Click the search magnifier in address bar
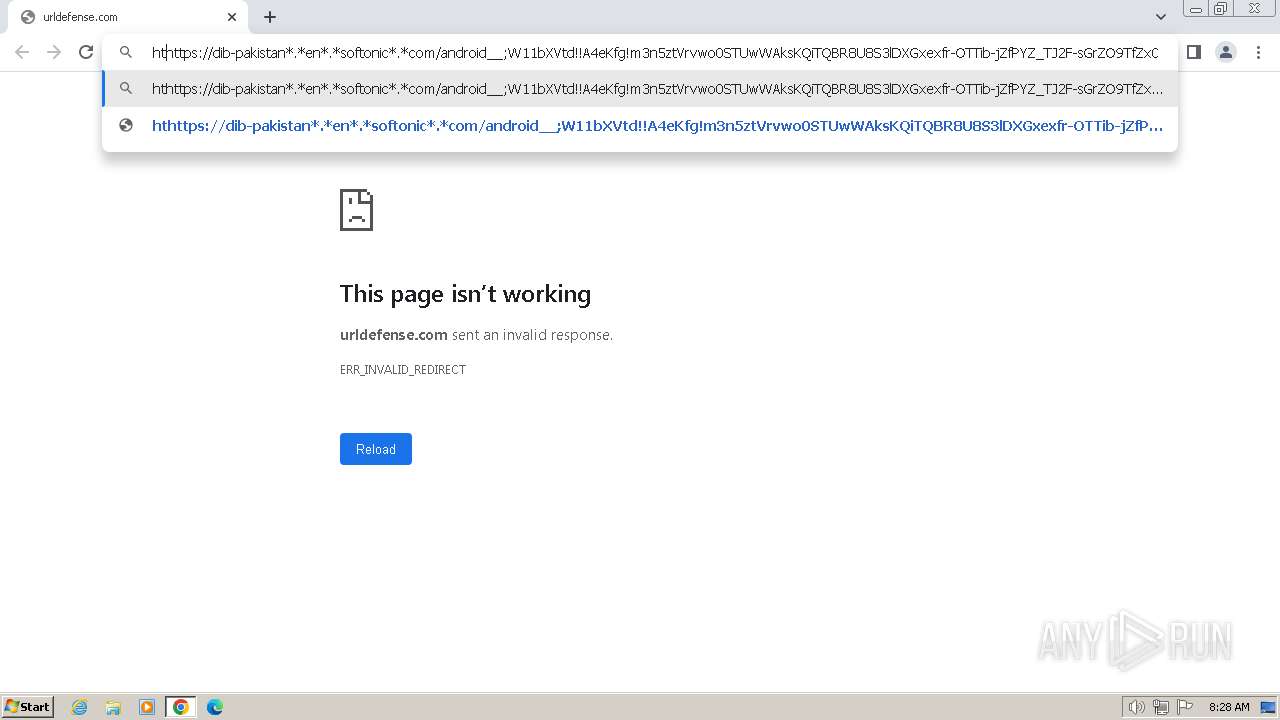 tap(126, 52)
